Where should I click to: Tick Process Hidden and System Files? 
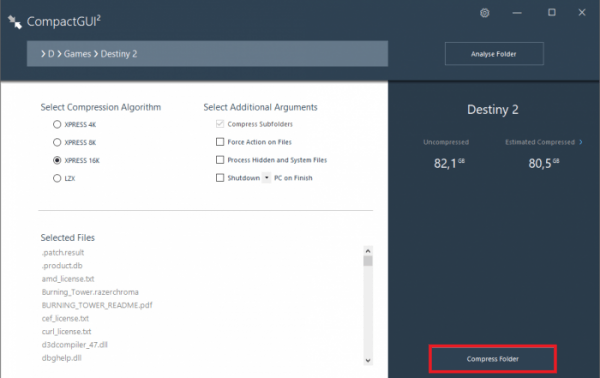click(x=220, y=160)
